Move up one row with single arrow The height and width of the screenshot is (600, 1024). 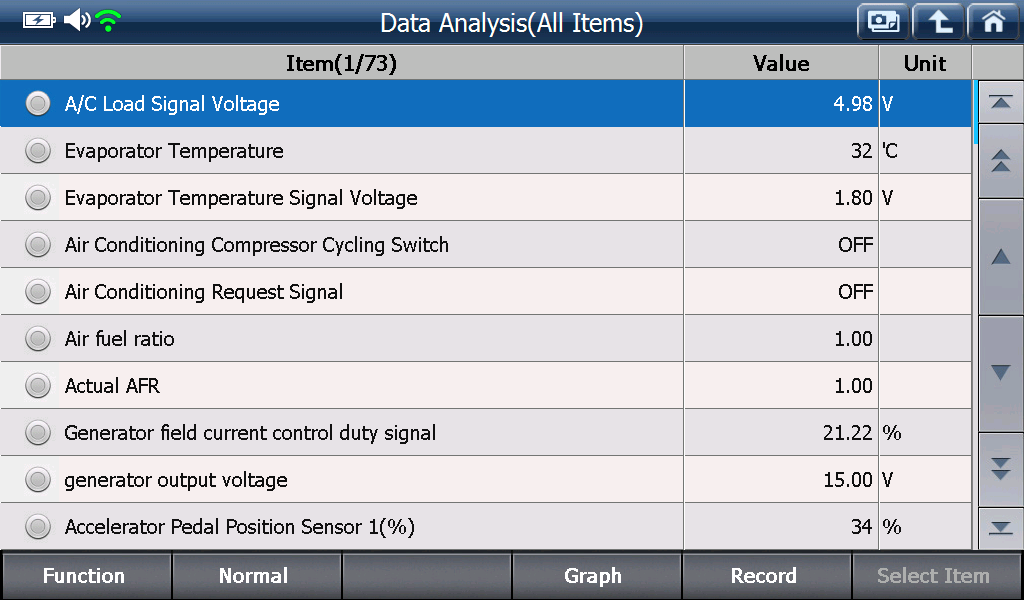click(x=1000, y=257)
